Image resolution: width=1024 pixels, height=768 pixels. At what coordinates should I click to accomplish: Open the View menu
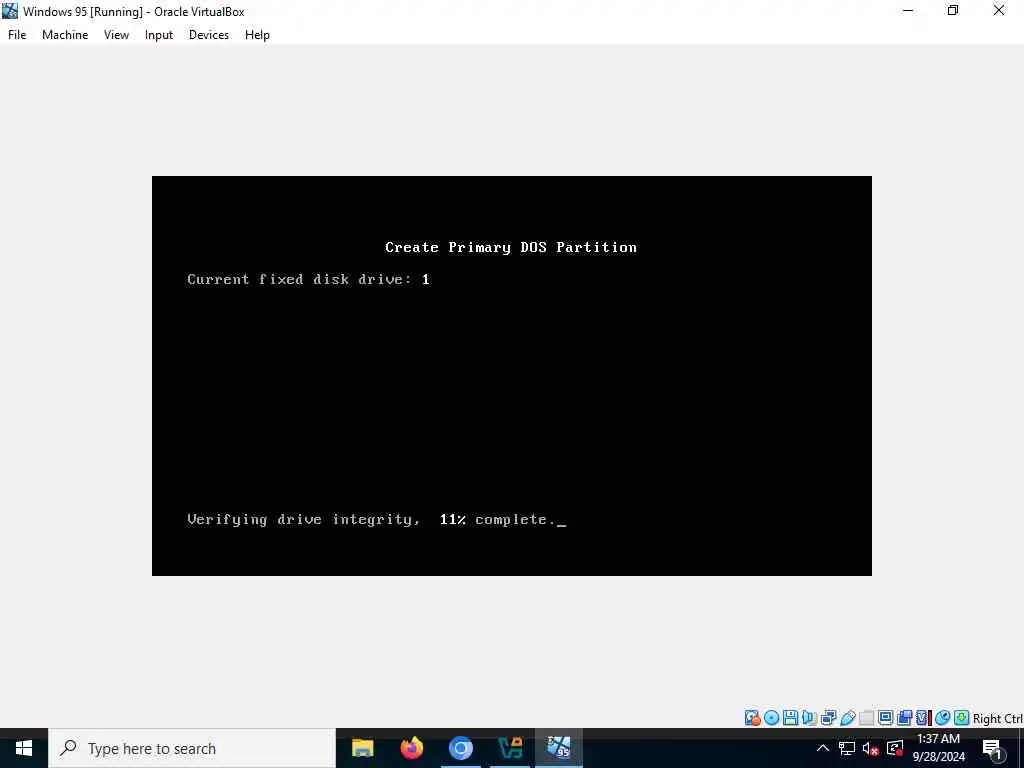(116, 35)
